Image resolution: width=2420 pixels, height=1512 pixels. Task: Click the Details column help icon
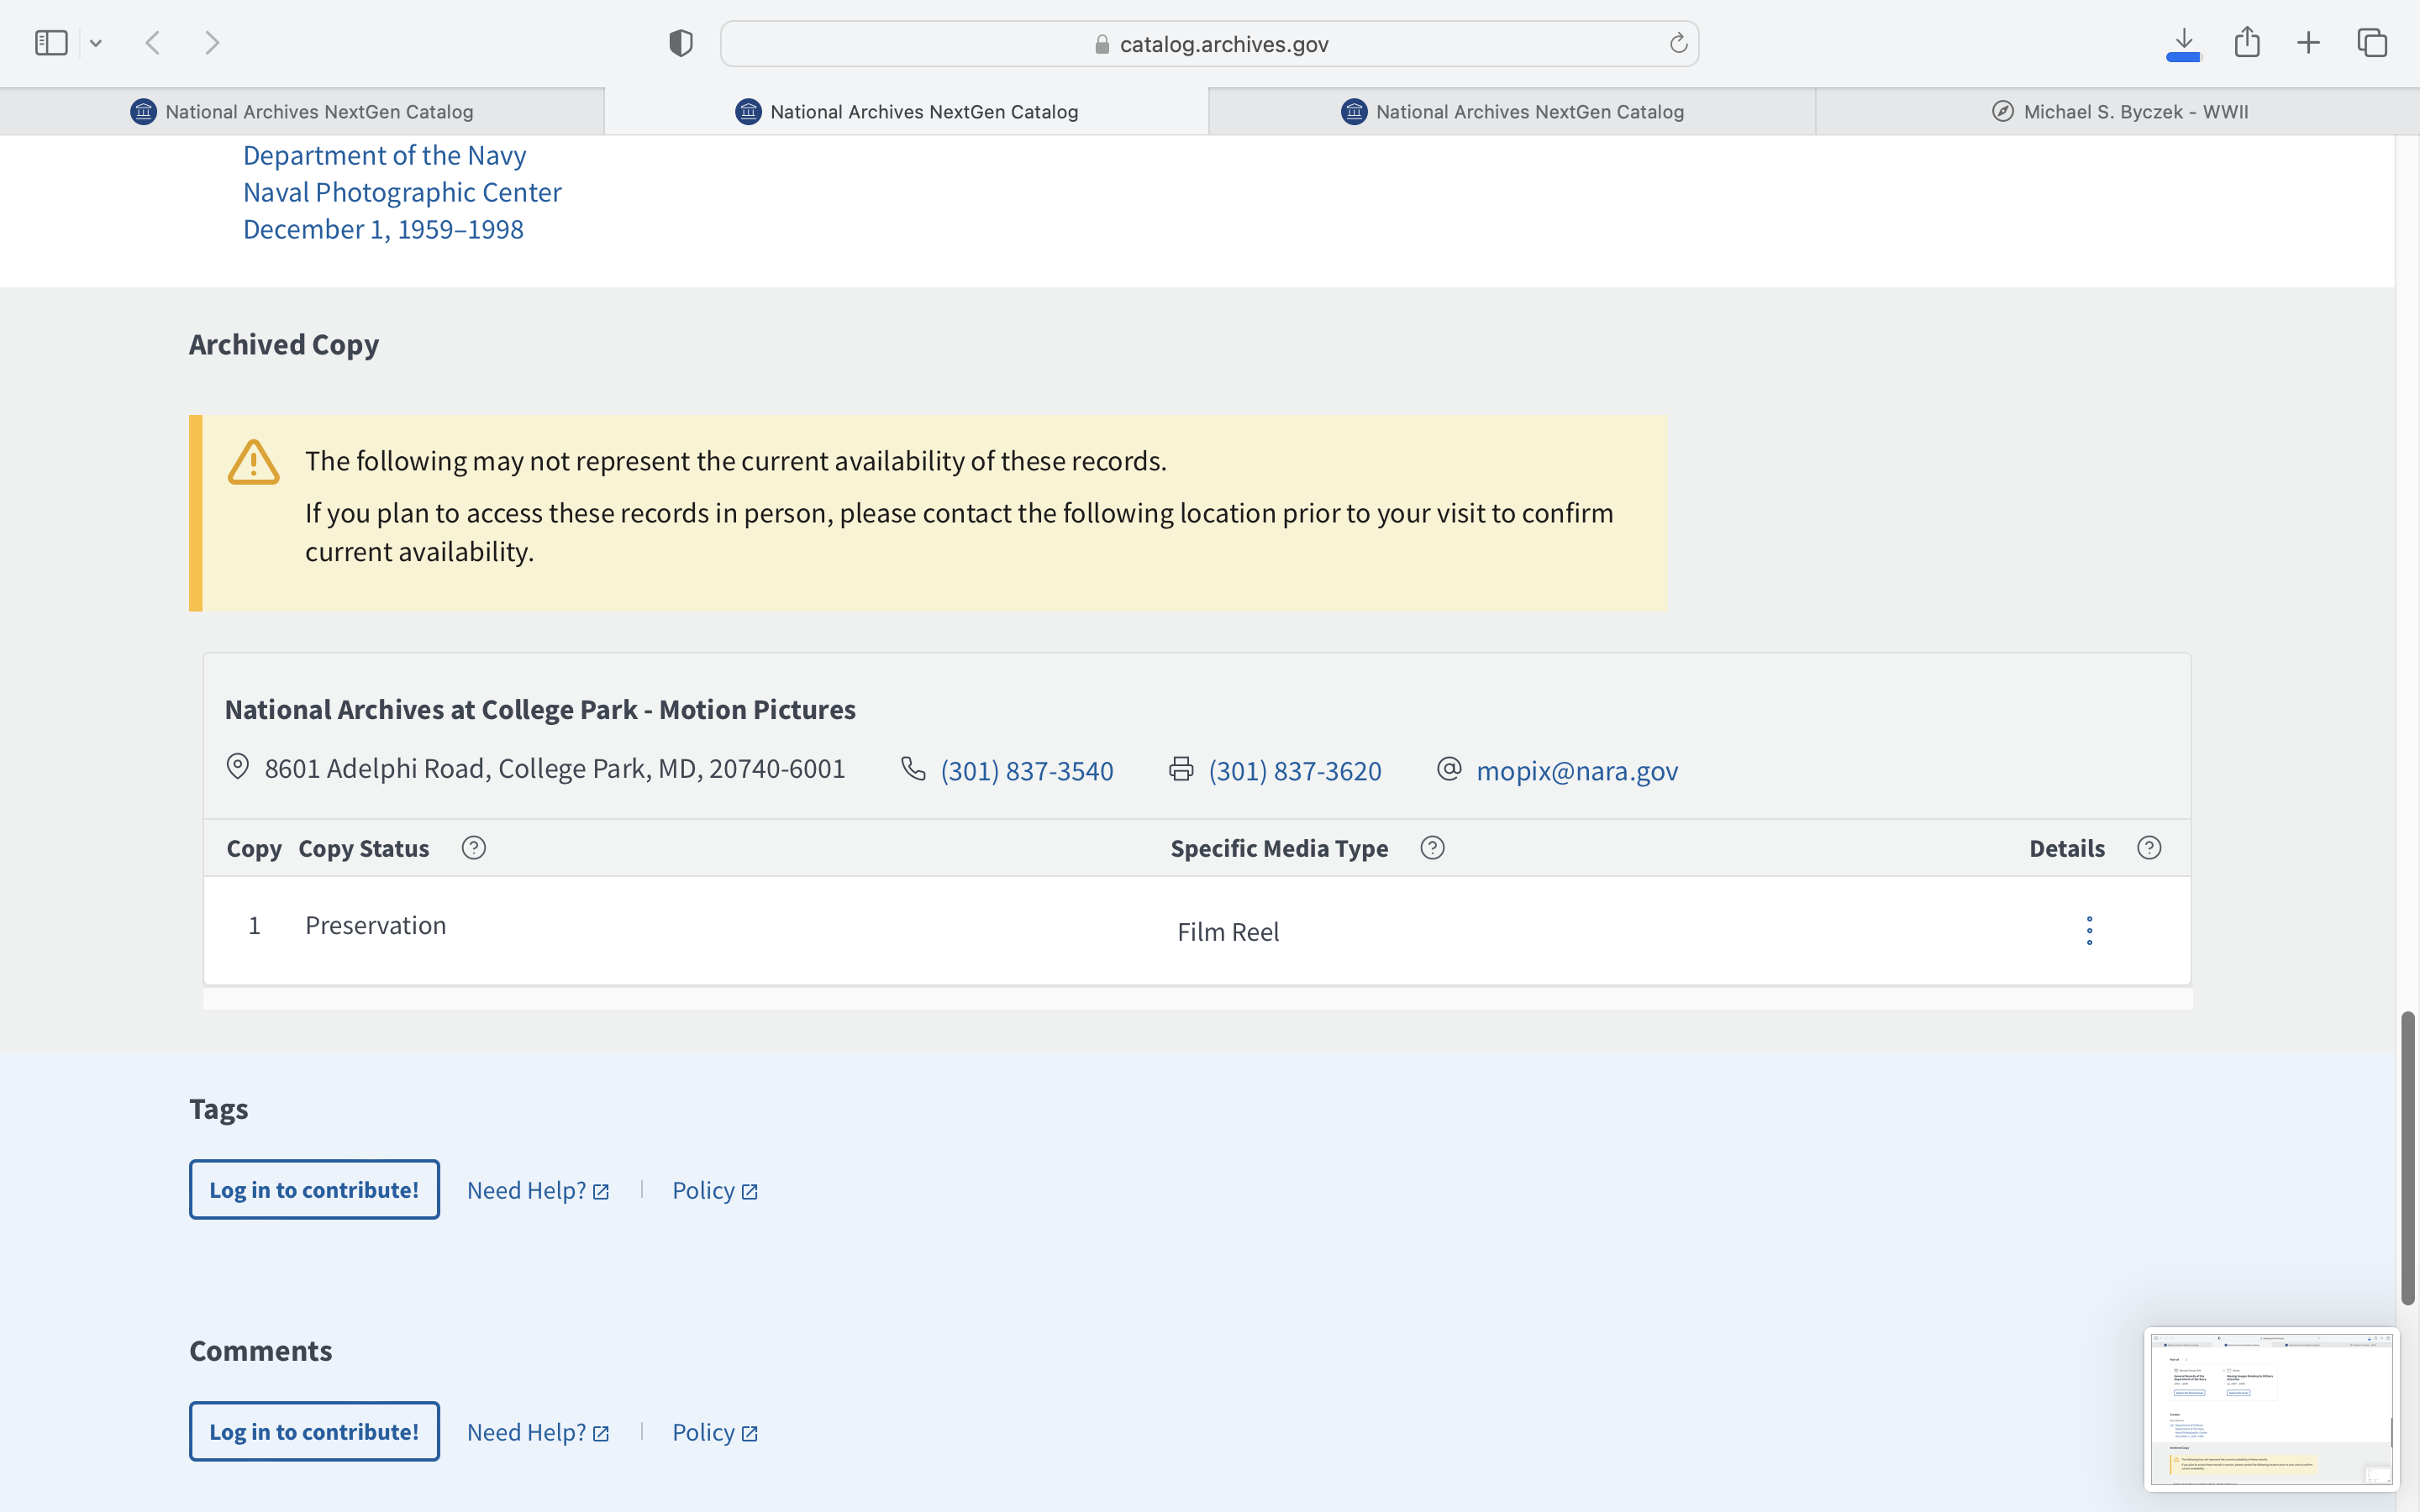point(2149,848)
